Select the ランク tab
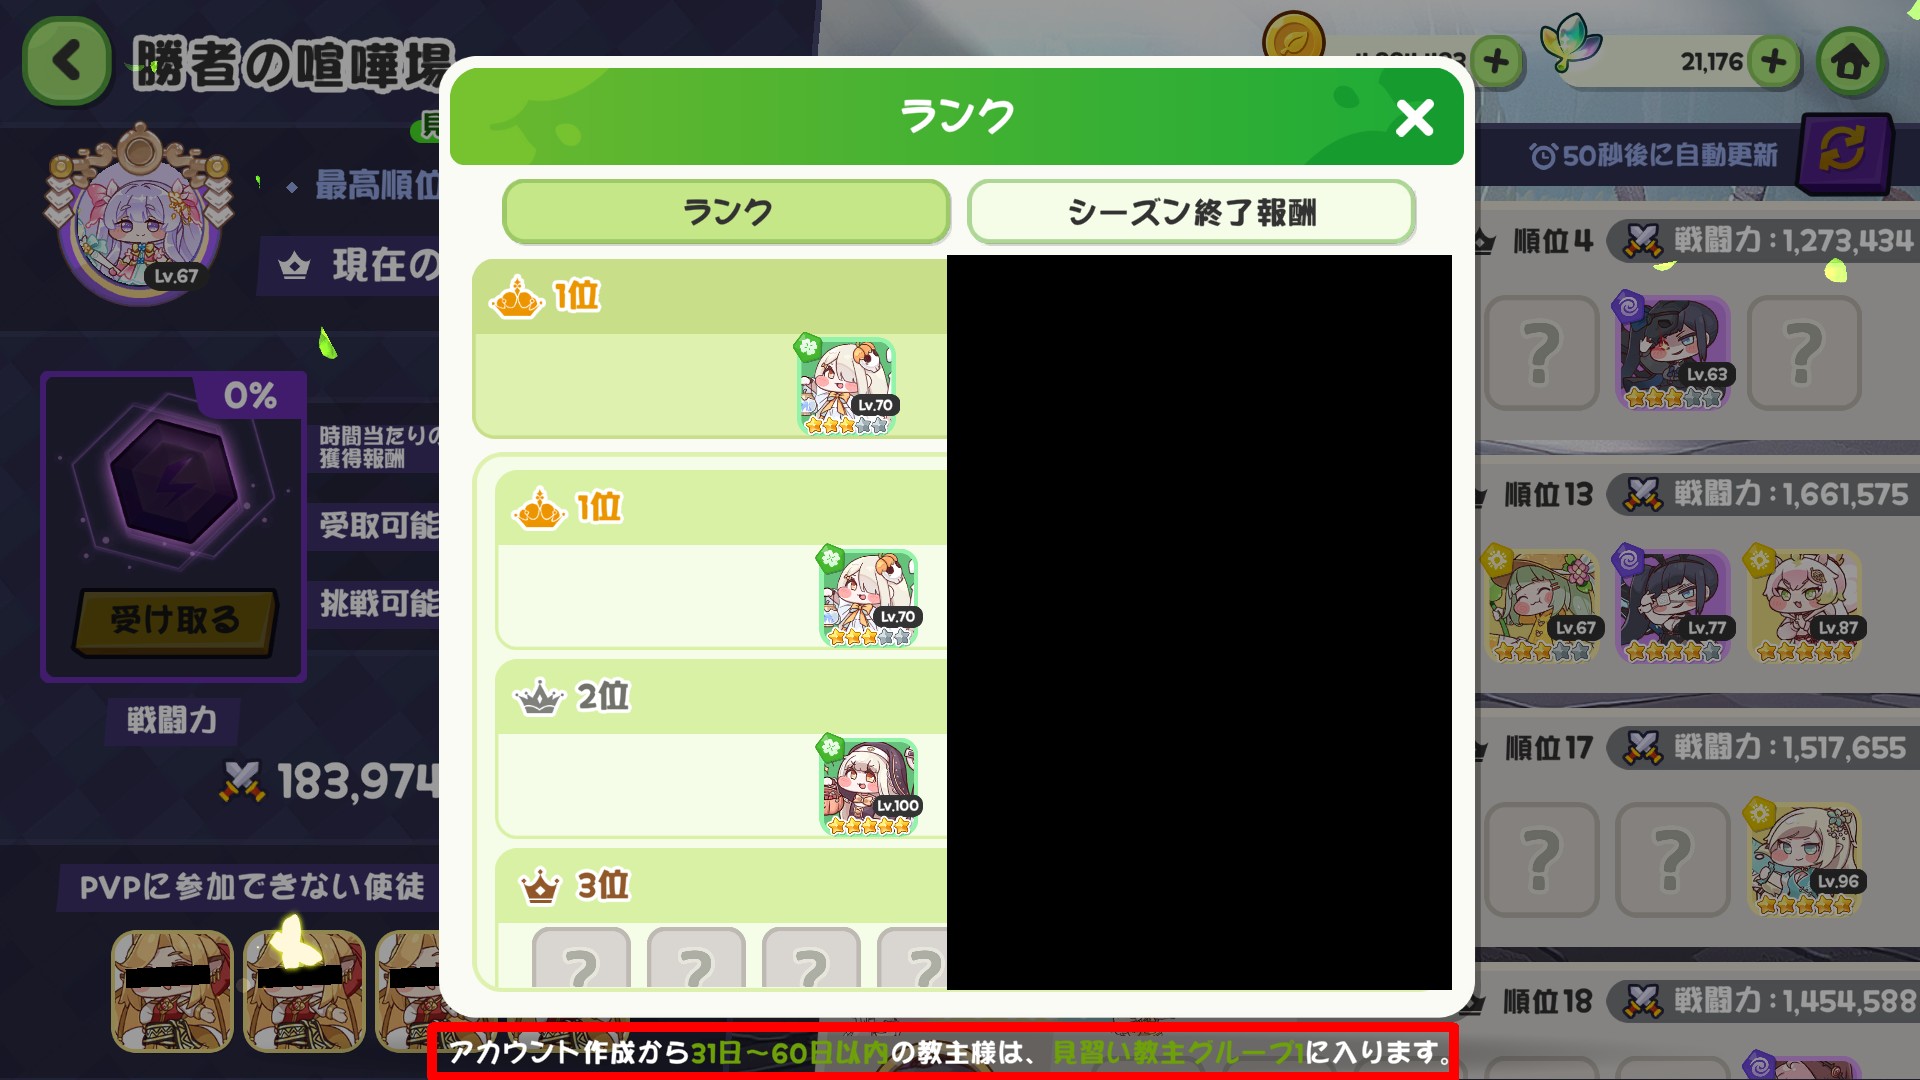Screen dimensions: 1920x1080 (x=726, y=212)
